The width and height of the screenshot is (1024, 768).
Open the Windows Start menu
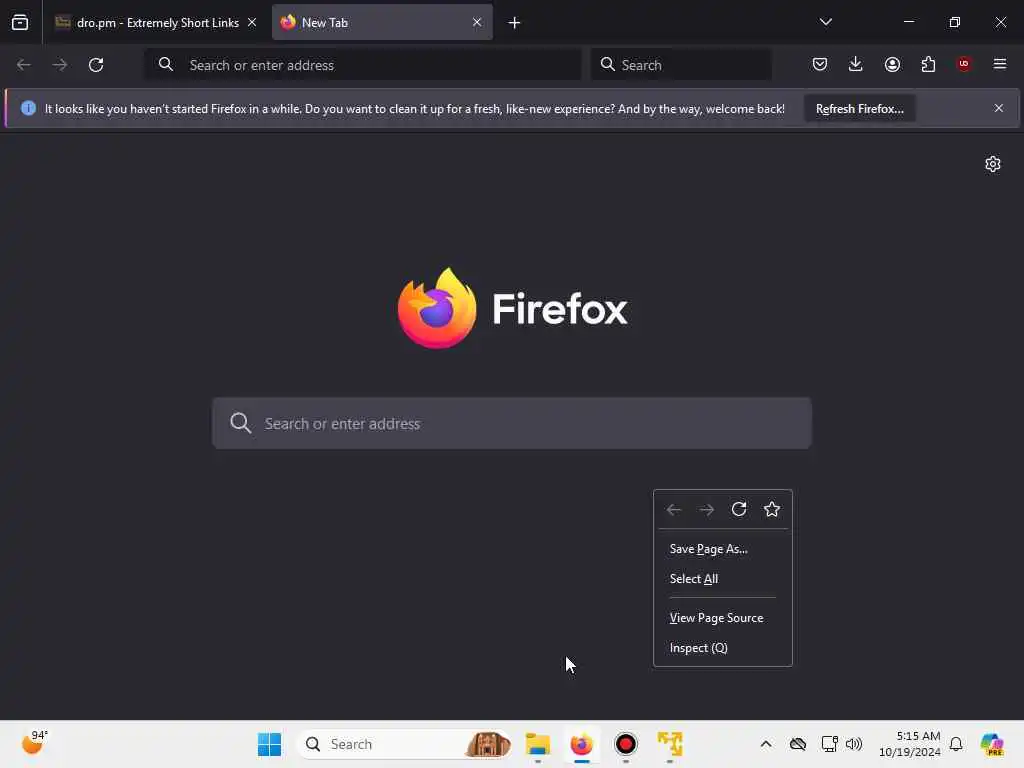[x=269, y=744]
